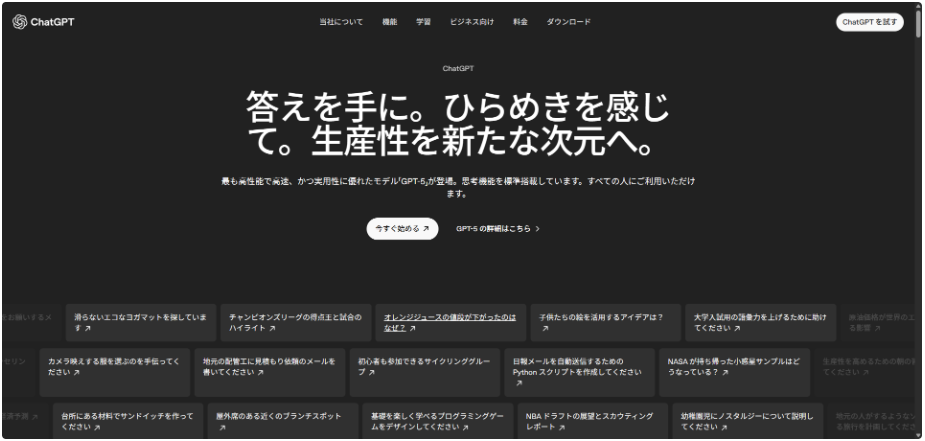Open the GPT-5 の詳細はこちら link
The height and width of the screenshot is (441, 925).
click(x=493, y=228)
